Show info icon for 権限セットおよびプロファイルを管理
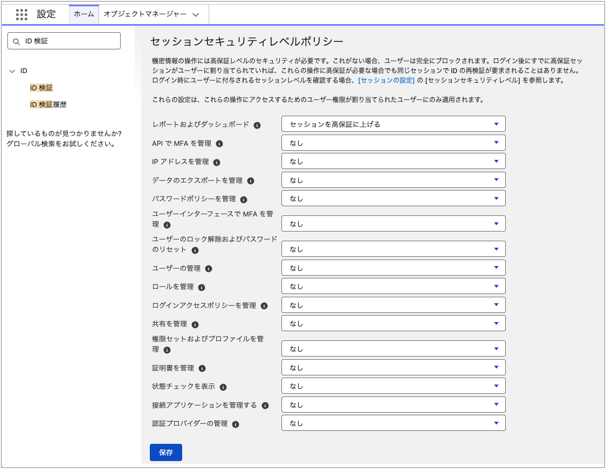 [x=167, y=350]
